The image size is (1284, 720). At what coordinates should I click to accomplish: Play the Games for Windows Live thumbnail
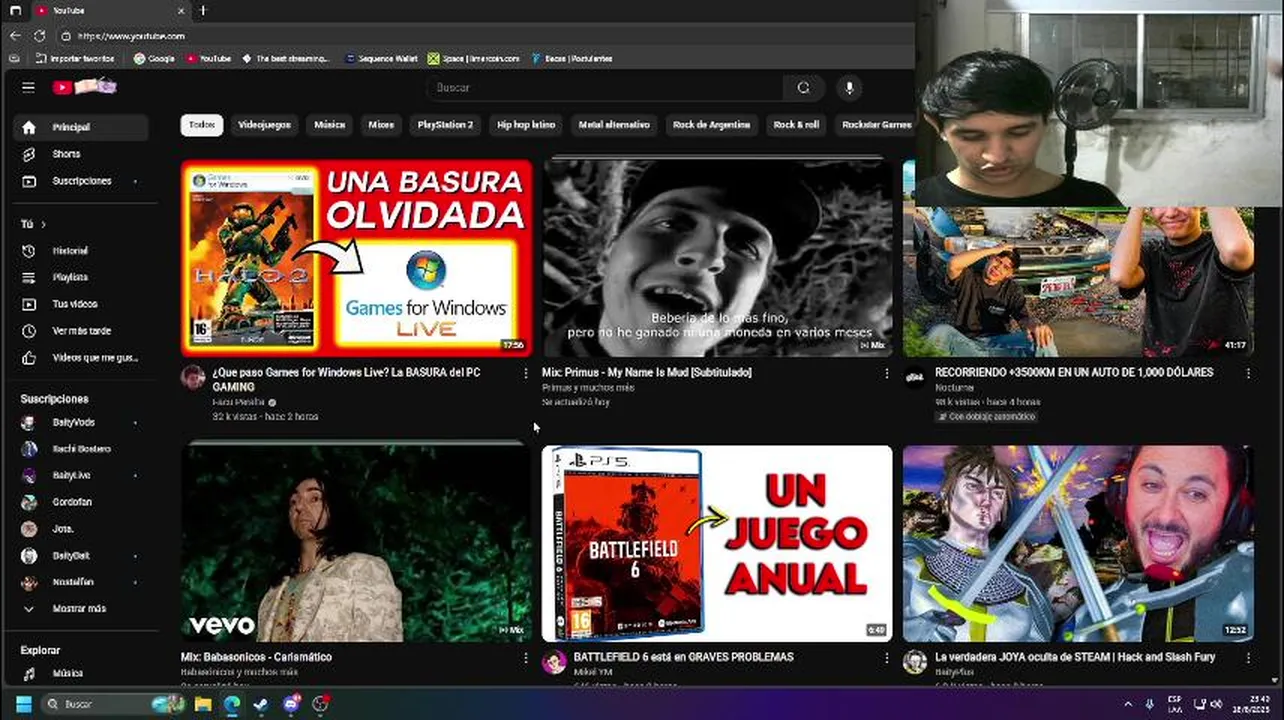[356, 258]
